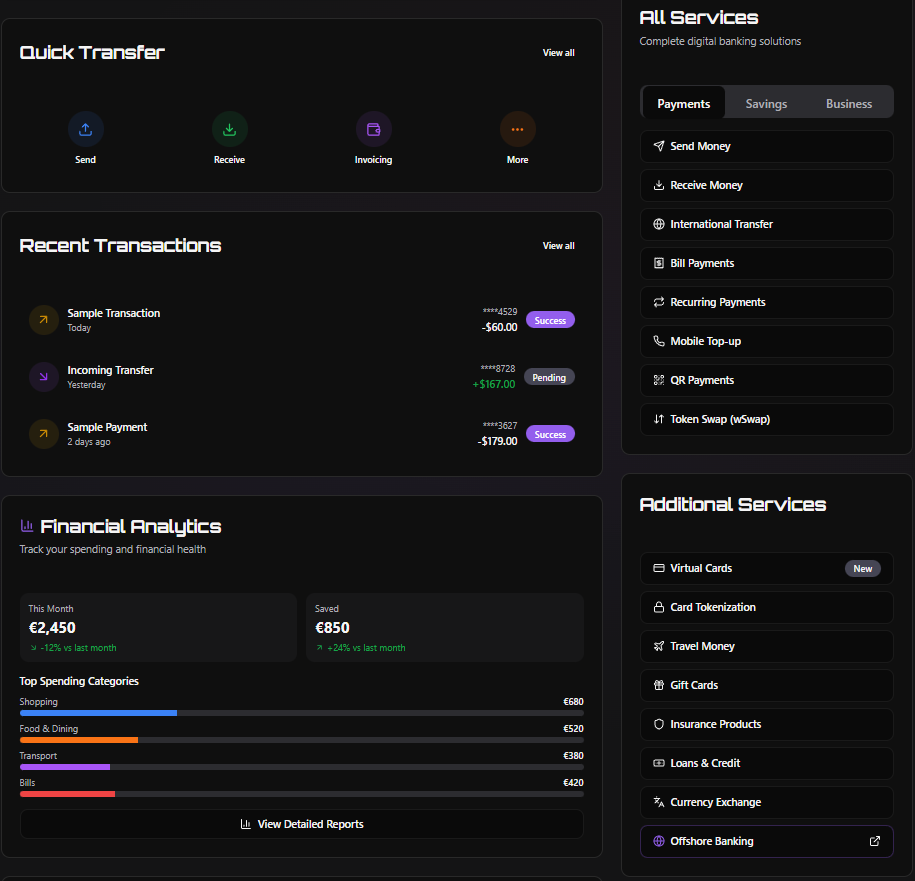This screenshot has height=881, width=915.
Task: Switch to the Savings tab
Action: pos(766,104)
